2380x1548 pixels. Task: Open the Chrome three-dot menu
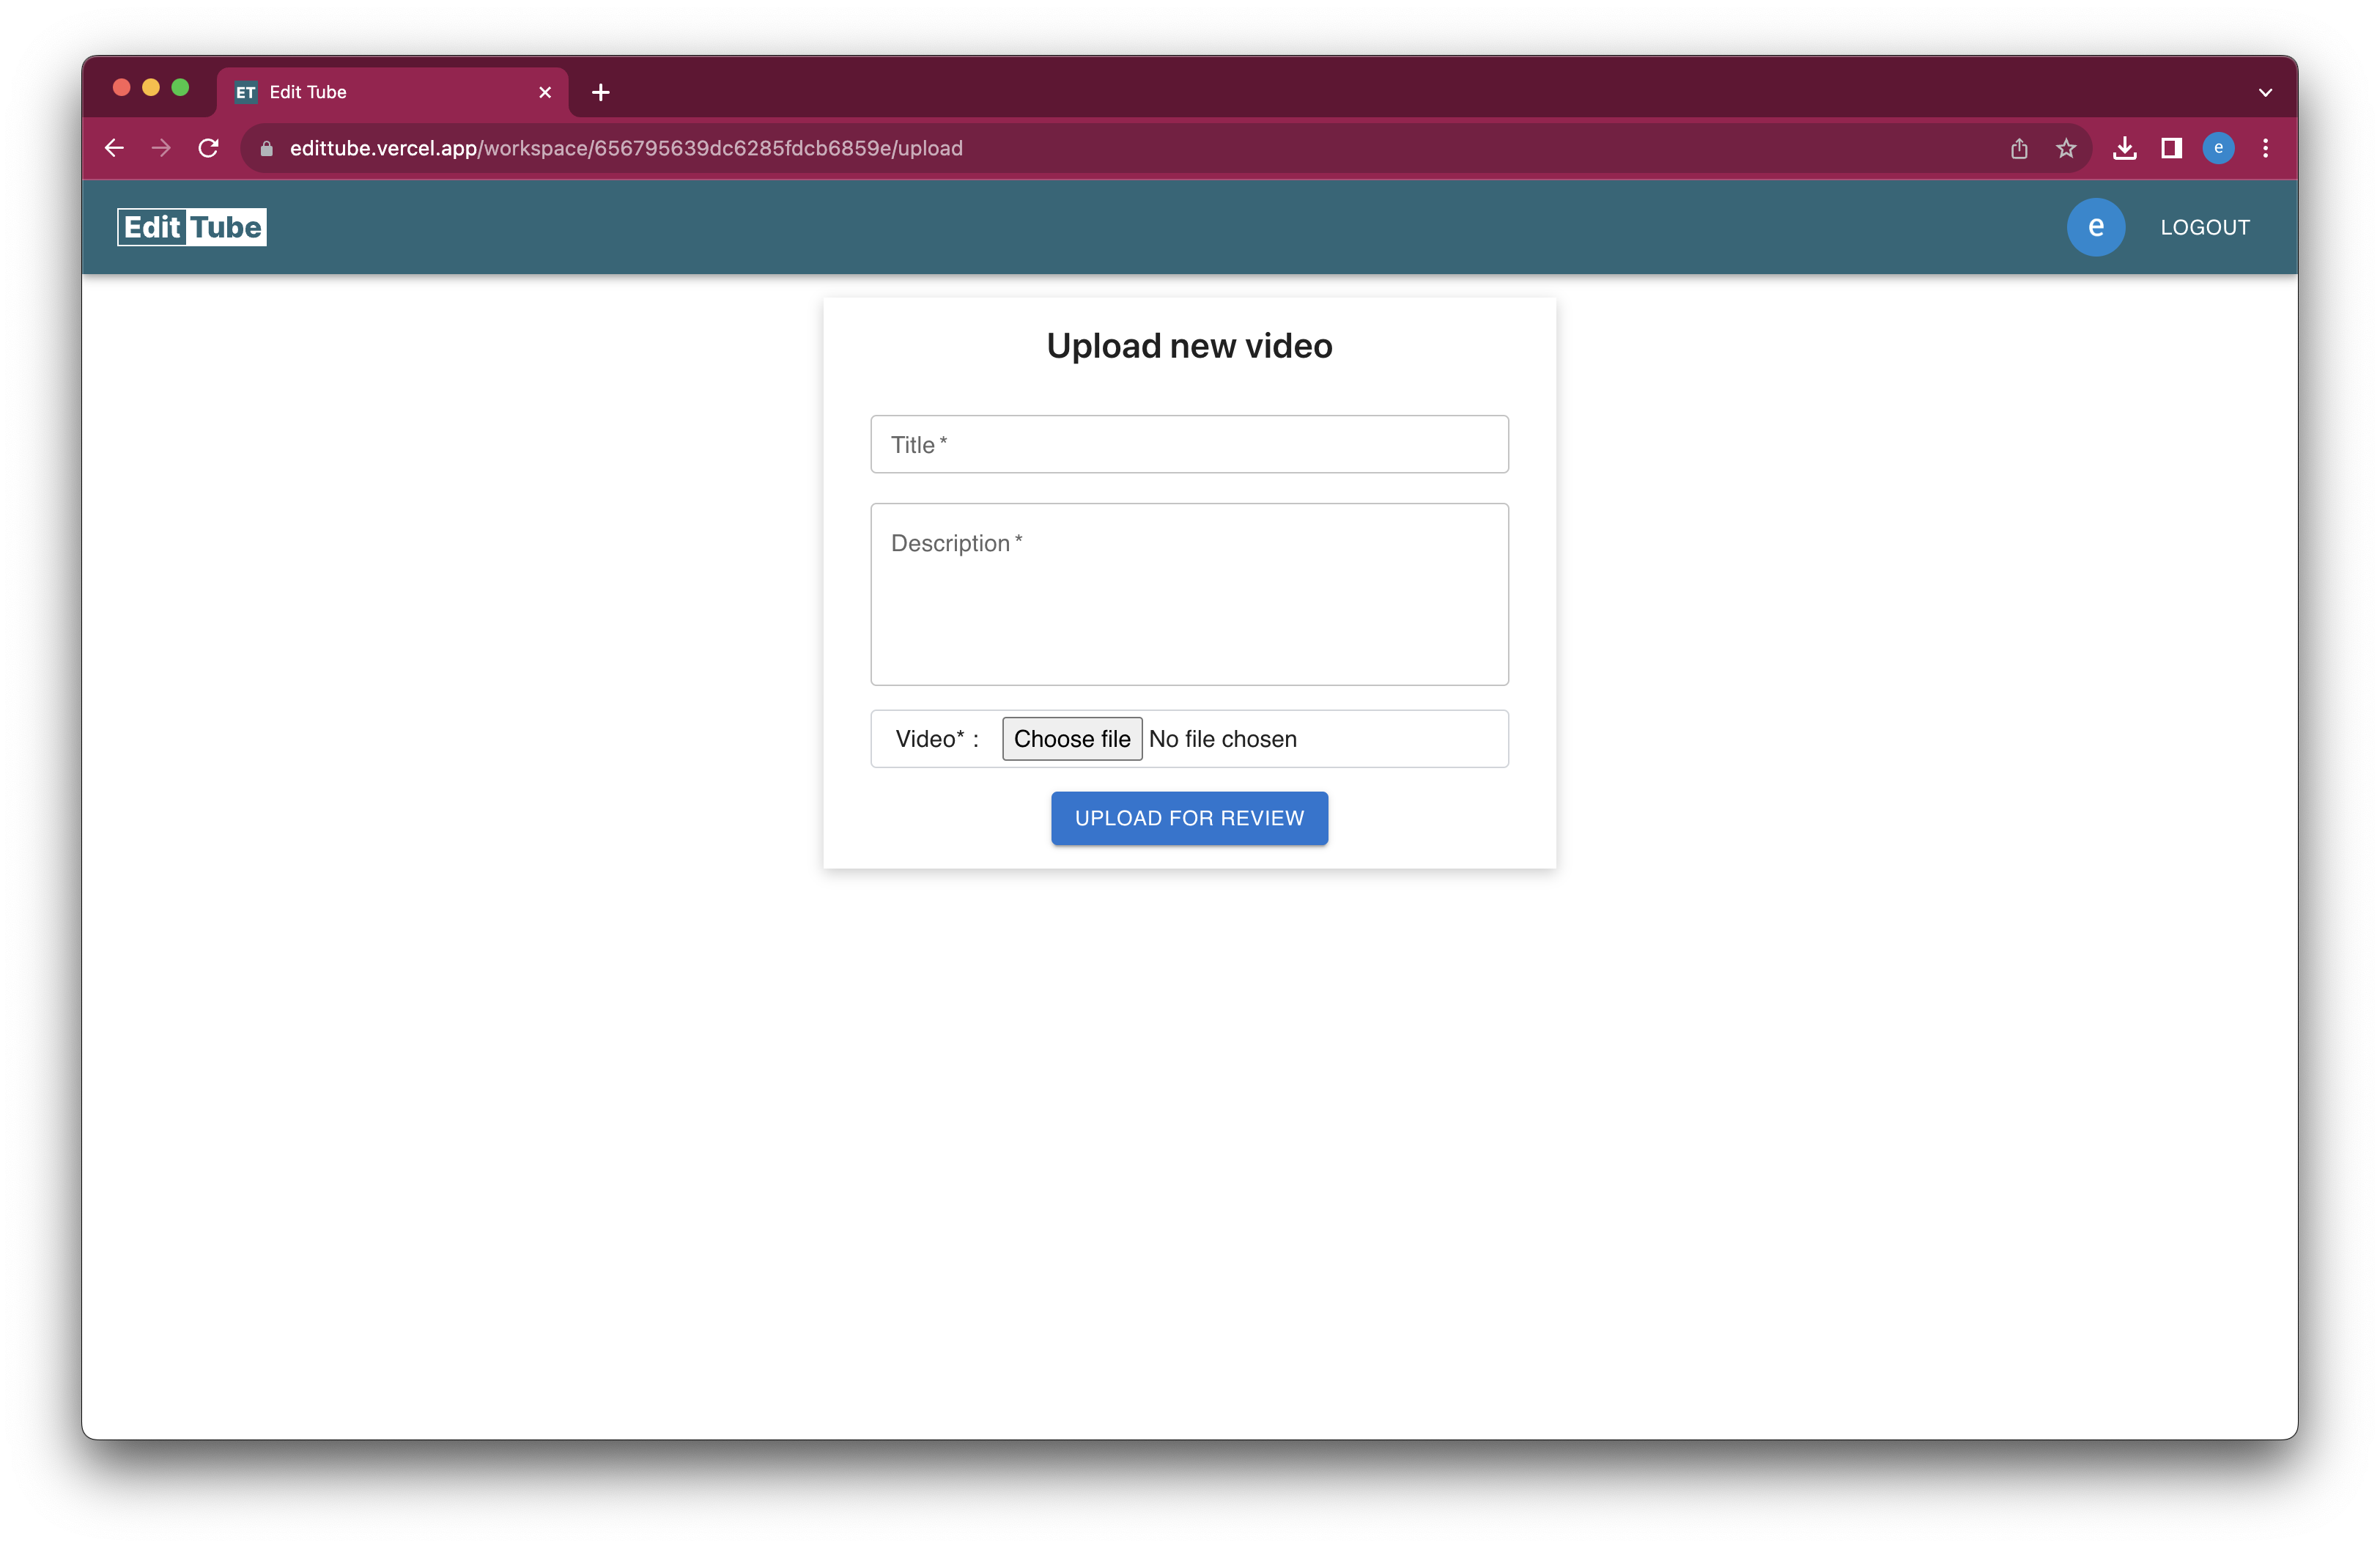[x=2265, y=148]
